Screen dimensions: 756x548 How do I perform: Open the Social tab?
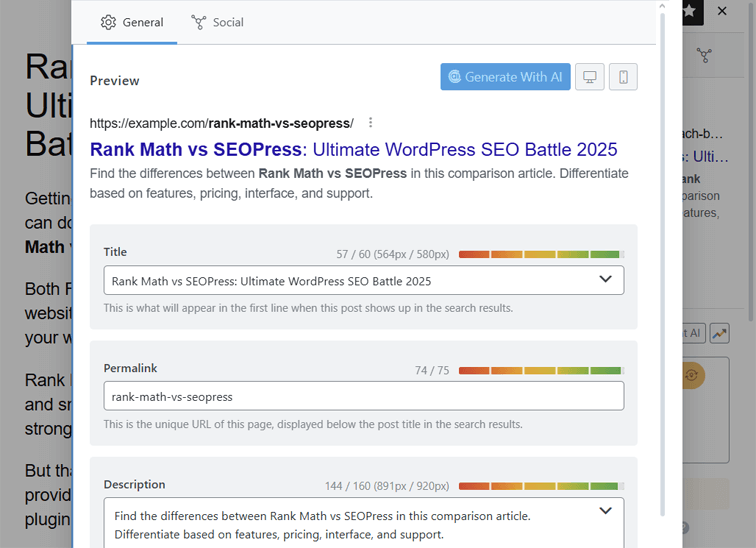coord(217,22)
